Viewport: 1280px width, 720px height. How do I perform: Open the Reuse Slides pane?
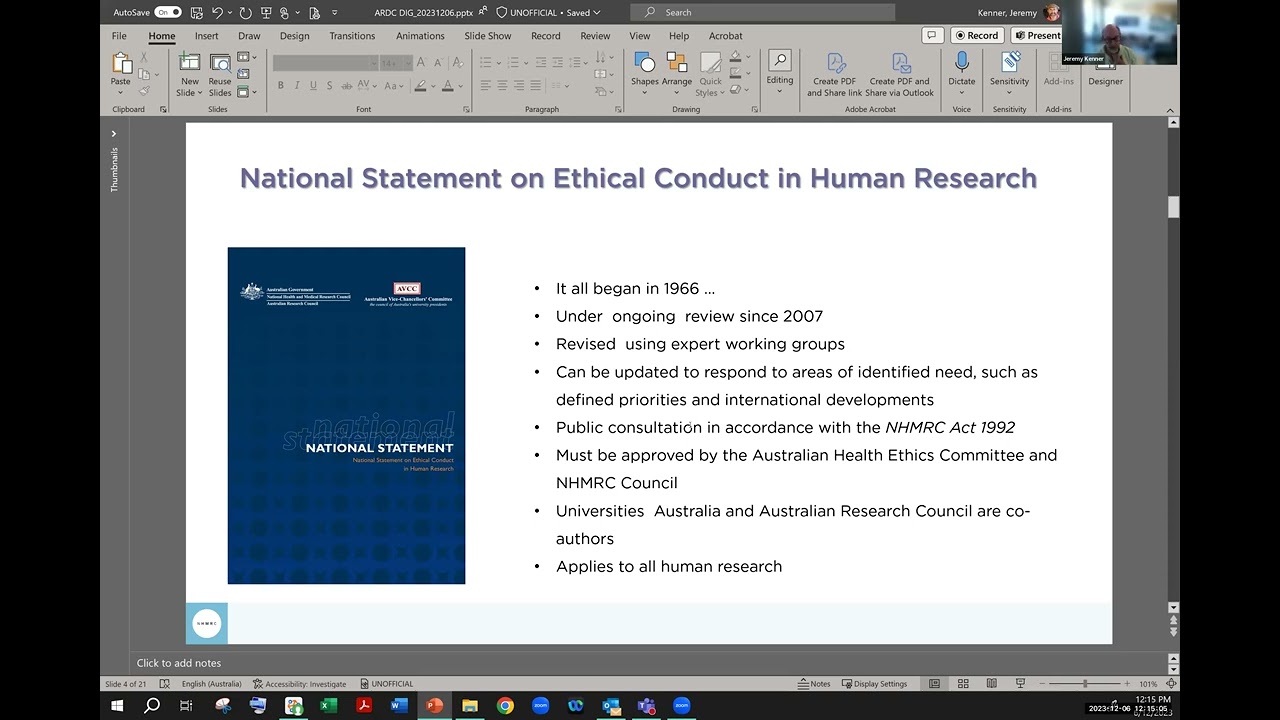coord(220,73)
